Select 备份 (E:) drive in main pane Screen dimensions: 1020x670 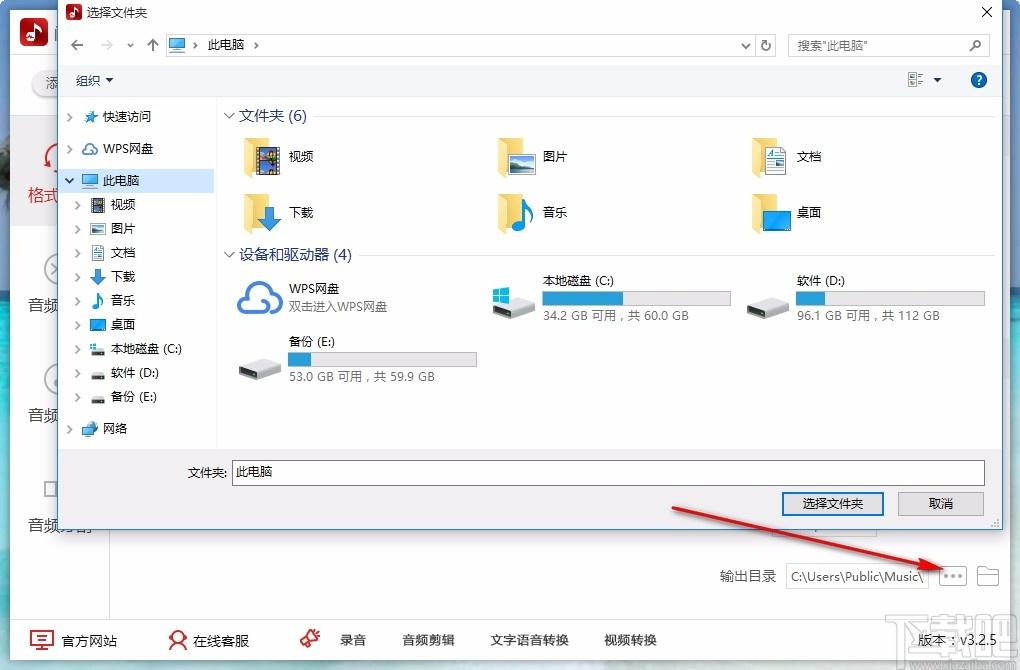[x=358, y=358]
